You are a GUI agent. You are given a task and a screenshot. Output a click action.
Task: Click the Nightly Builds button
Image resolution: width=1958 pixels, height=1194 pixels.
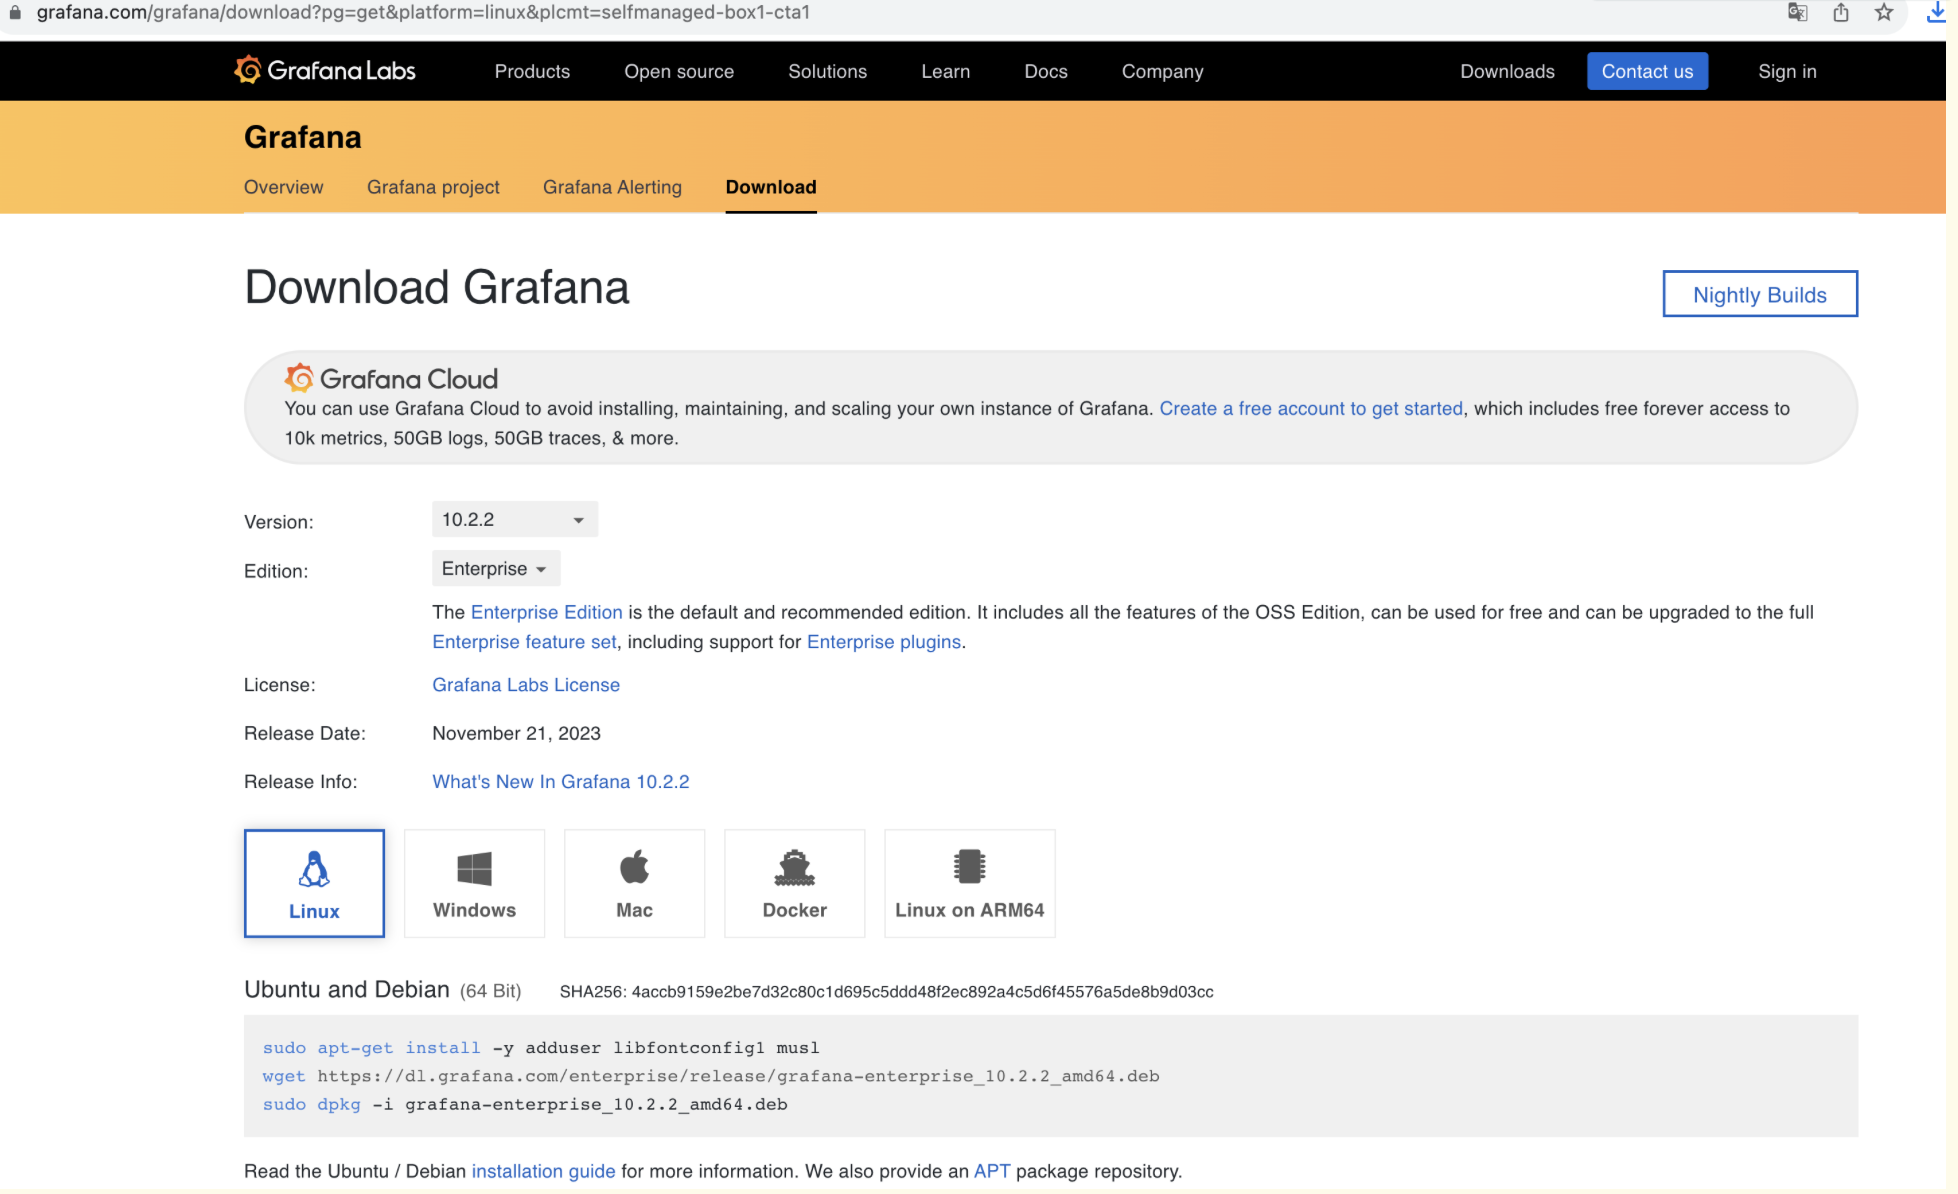pyautogui.click(x=1759, y=294)
